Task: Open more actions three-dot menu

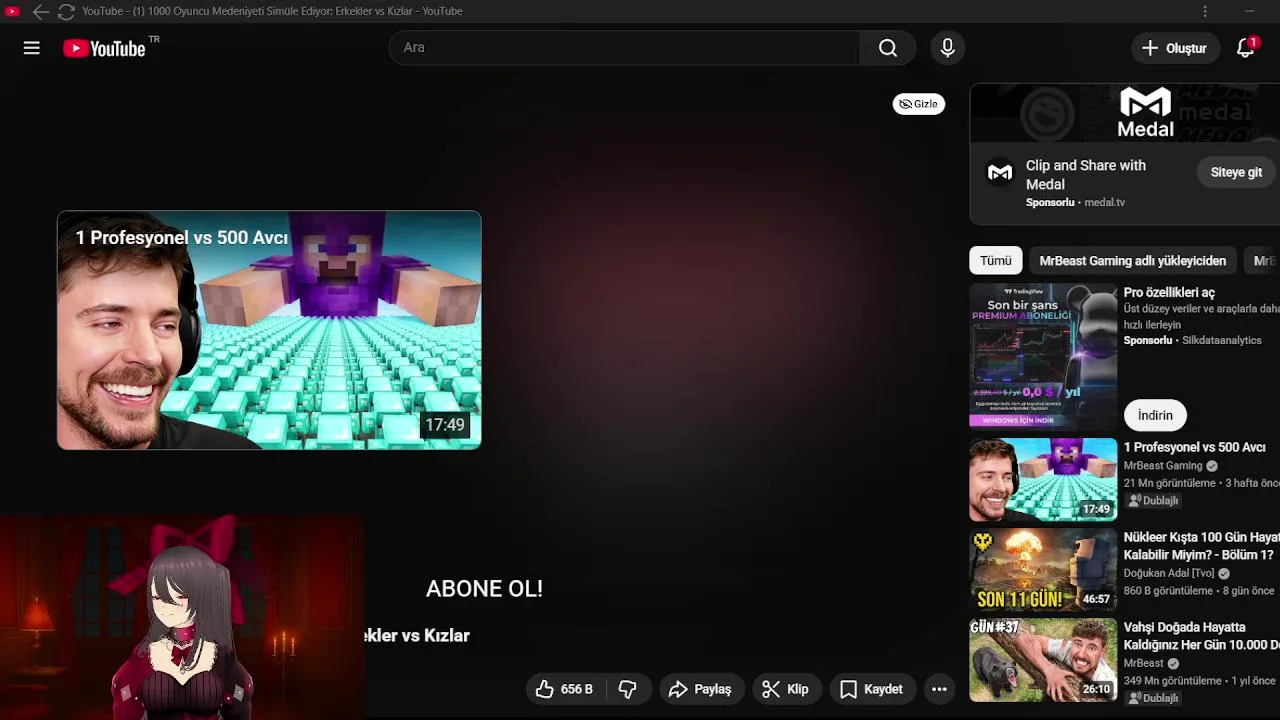Action: [x=939, y=689]
